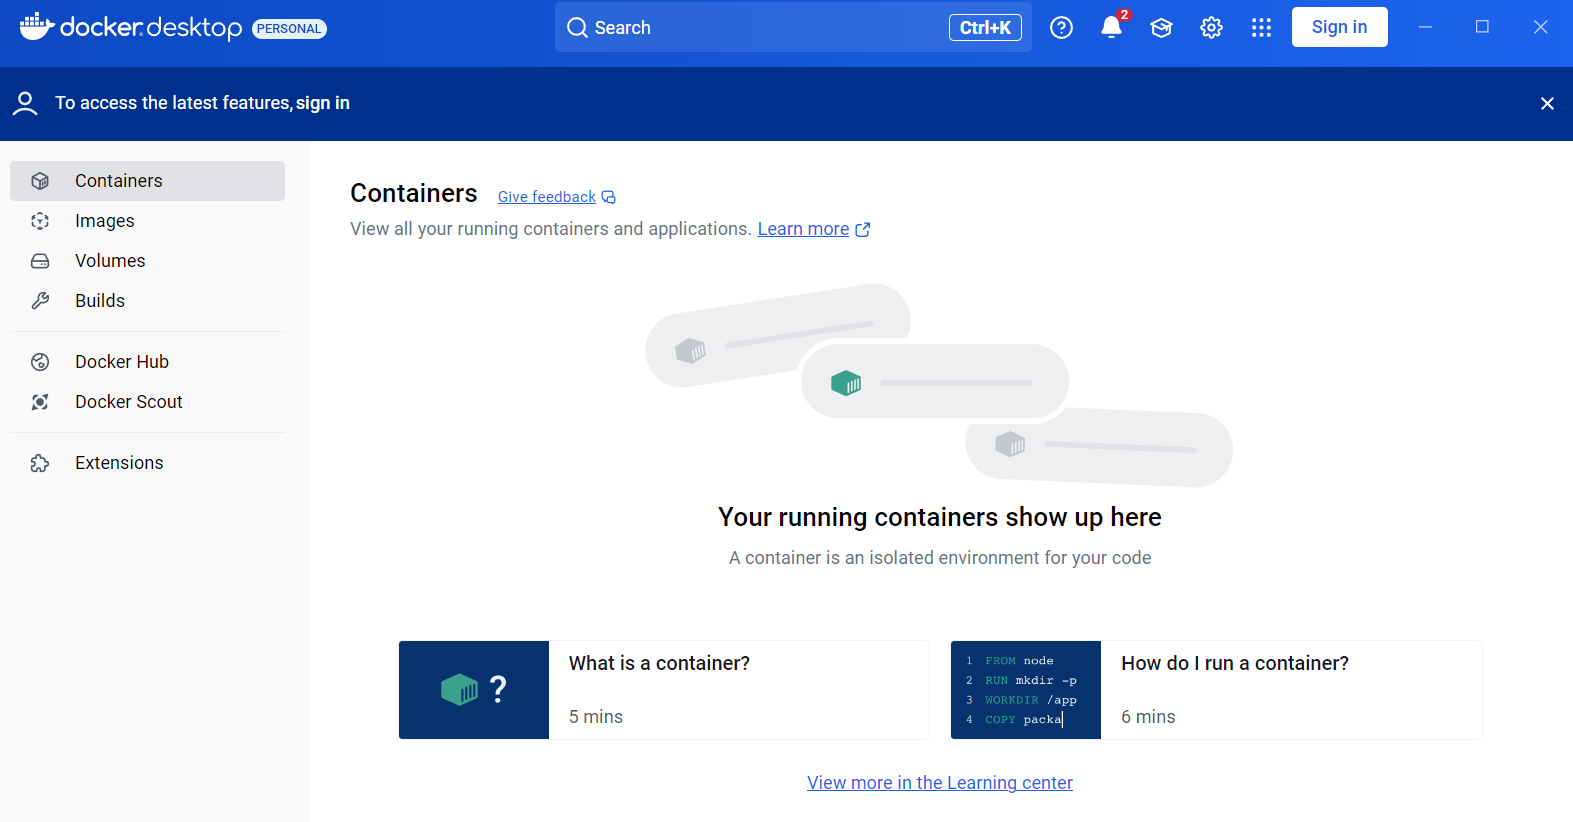Image resolution: width=1573 pixels, height=822 pixels.
Task: Open the help question mark icon
Action: [x=1061, y=27]
